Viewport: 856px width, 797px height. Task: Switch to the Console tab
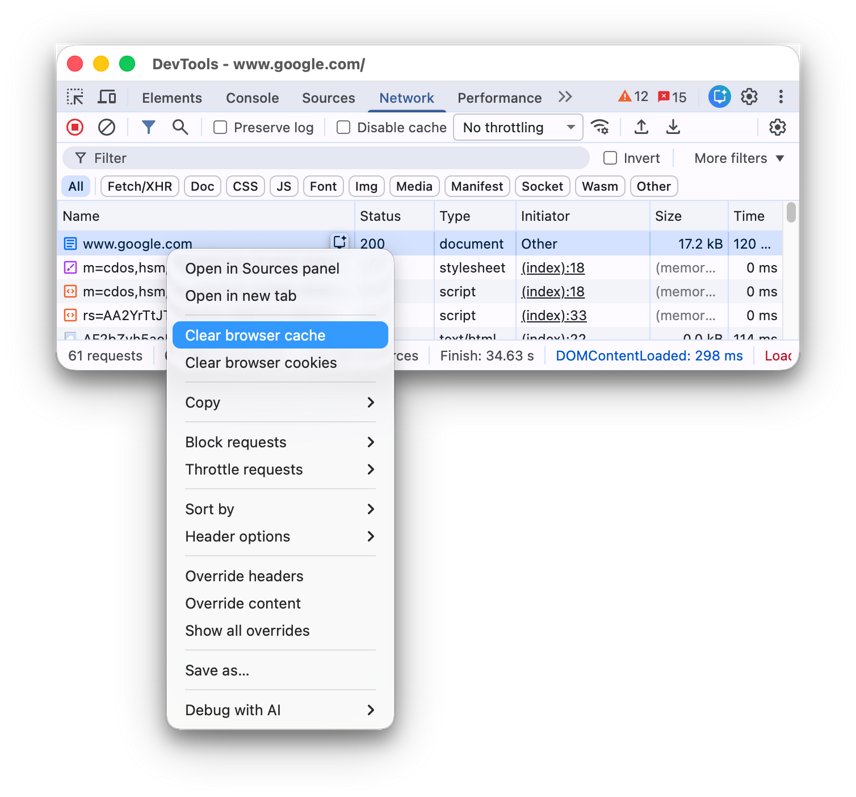[252, 98]
